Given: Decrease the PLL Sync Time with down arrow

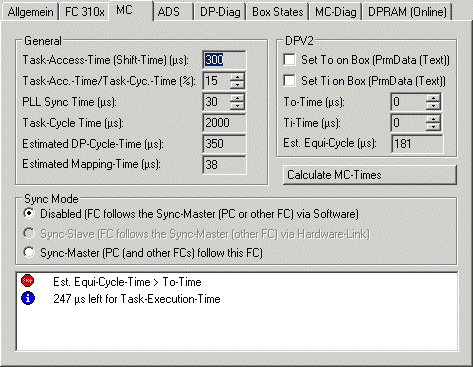Looking at the screenshot, I should coord(237,106).
